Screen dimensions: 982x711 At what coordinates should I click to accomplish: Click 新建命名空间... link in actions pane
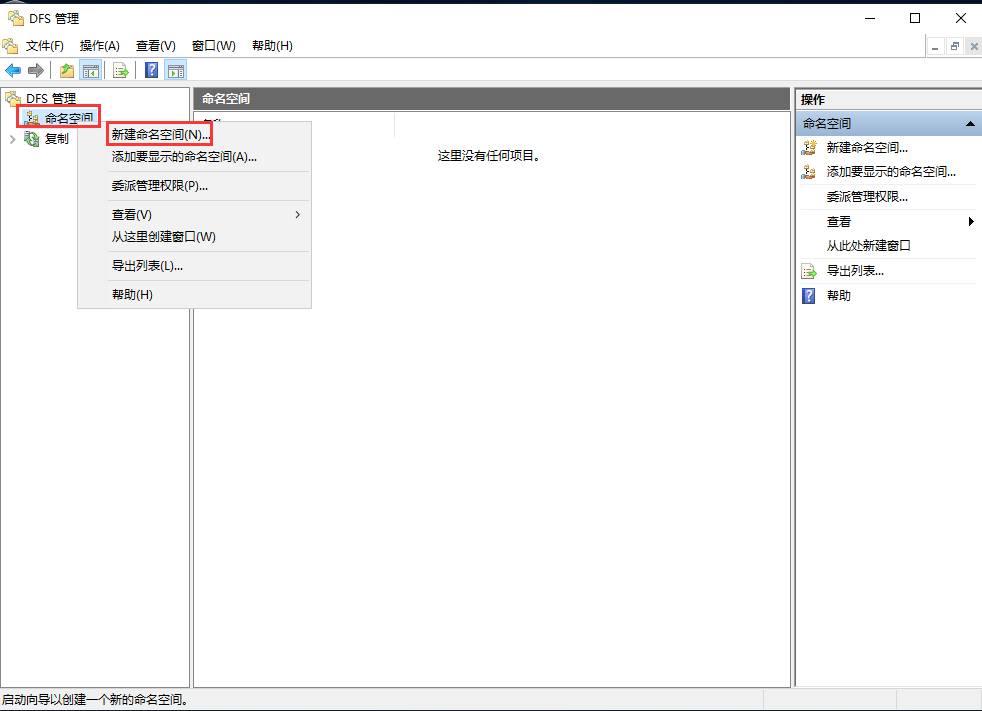[867, 148]
